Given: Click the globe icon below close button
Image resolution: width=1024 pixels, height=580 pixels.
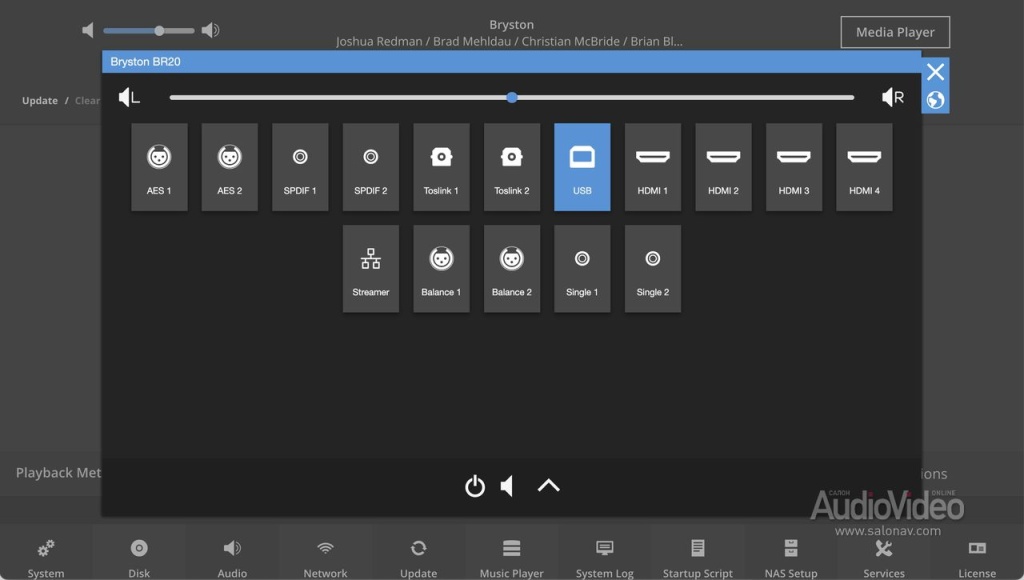Looking at the screenshot, I should click(935, 100).
